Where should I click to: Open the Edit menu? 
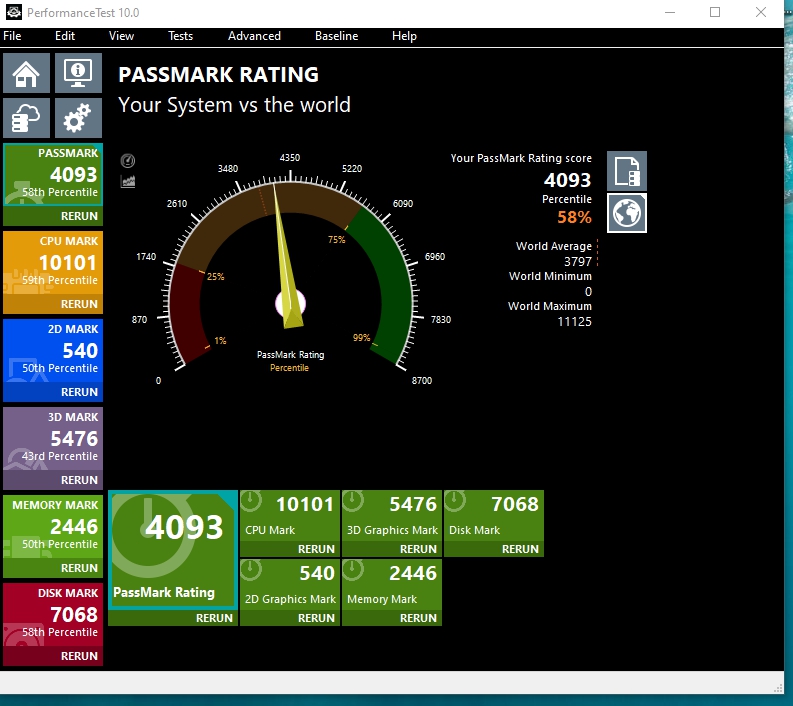(65, 36)
